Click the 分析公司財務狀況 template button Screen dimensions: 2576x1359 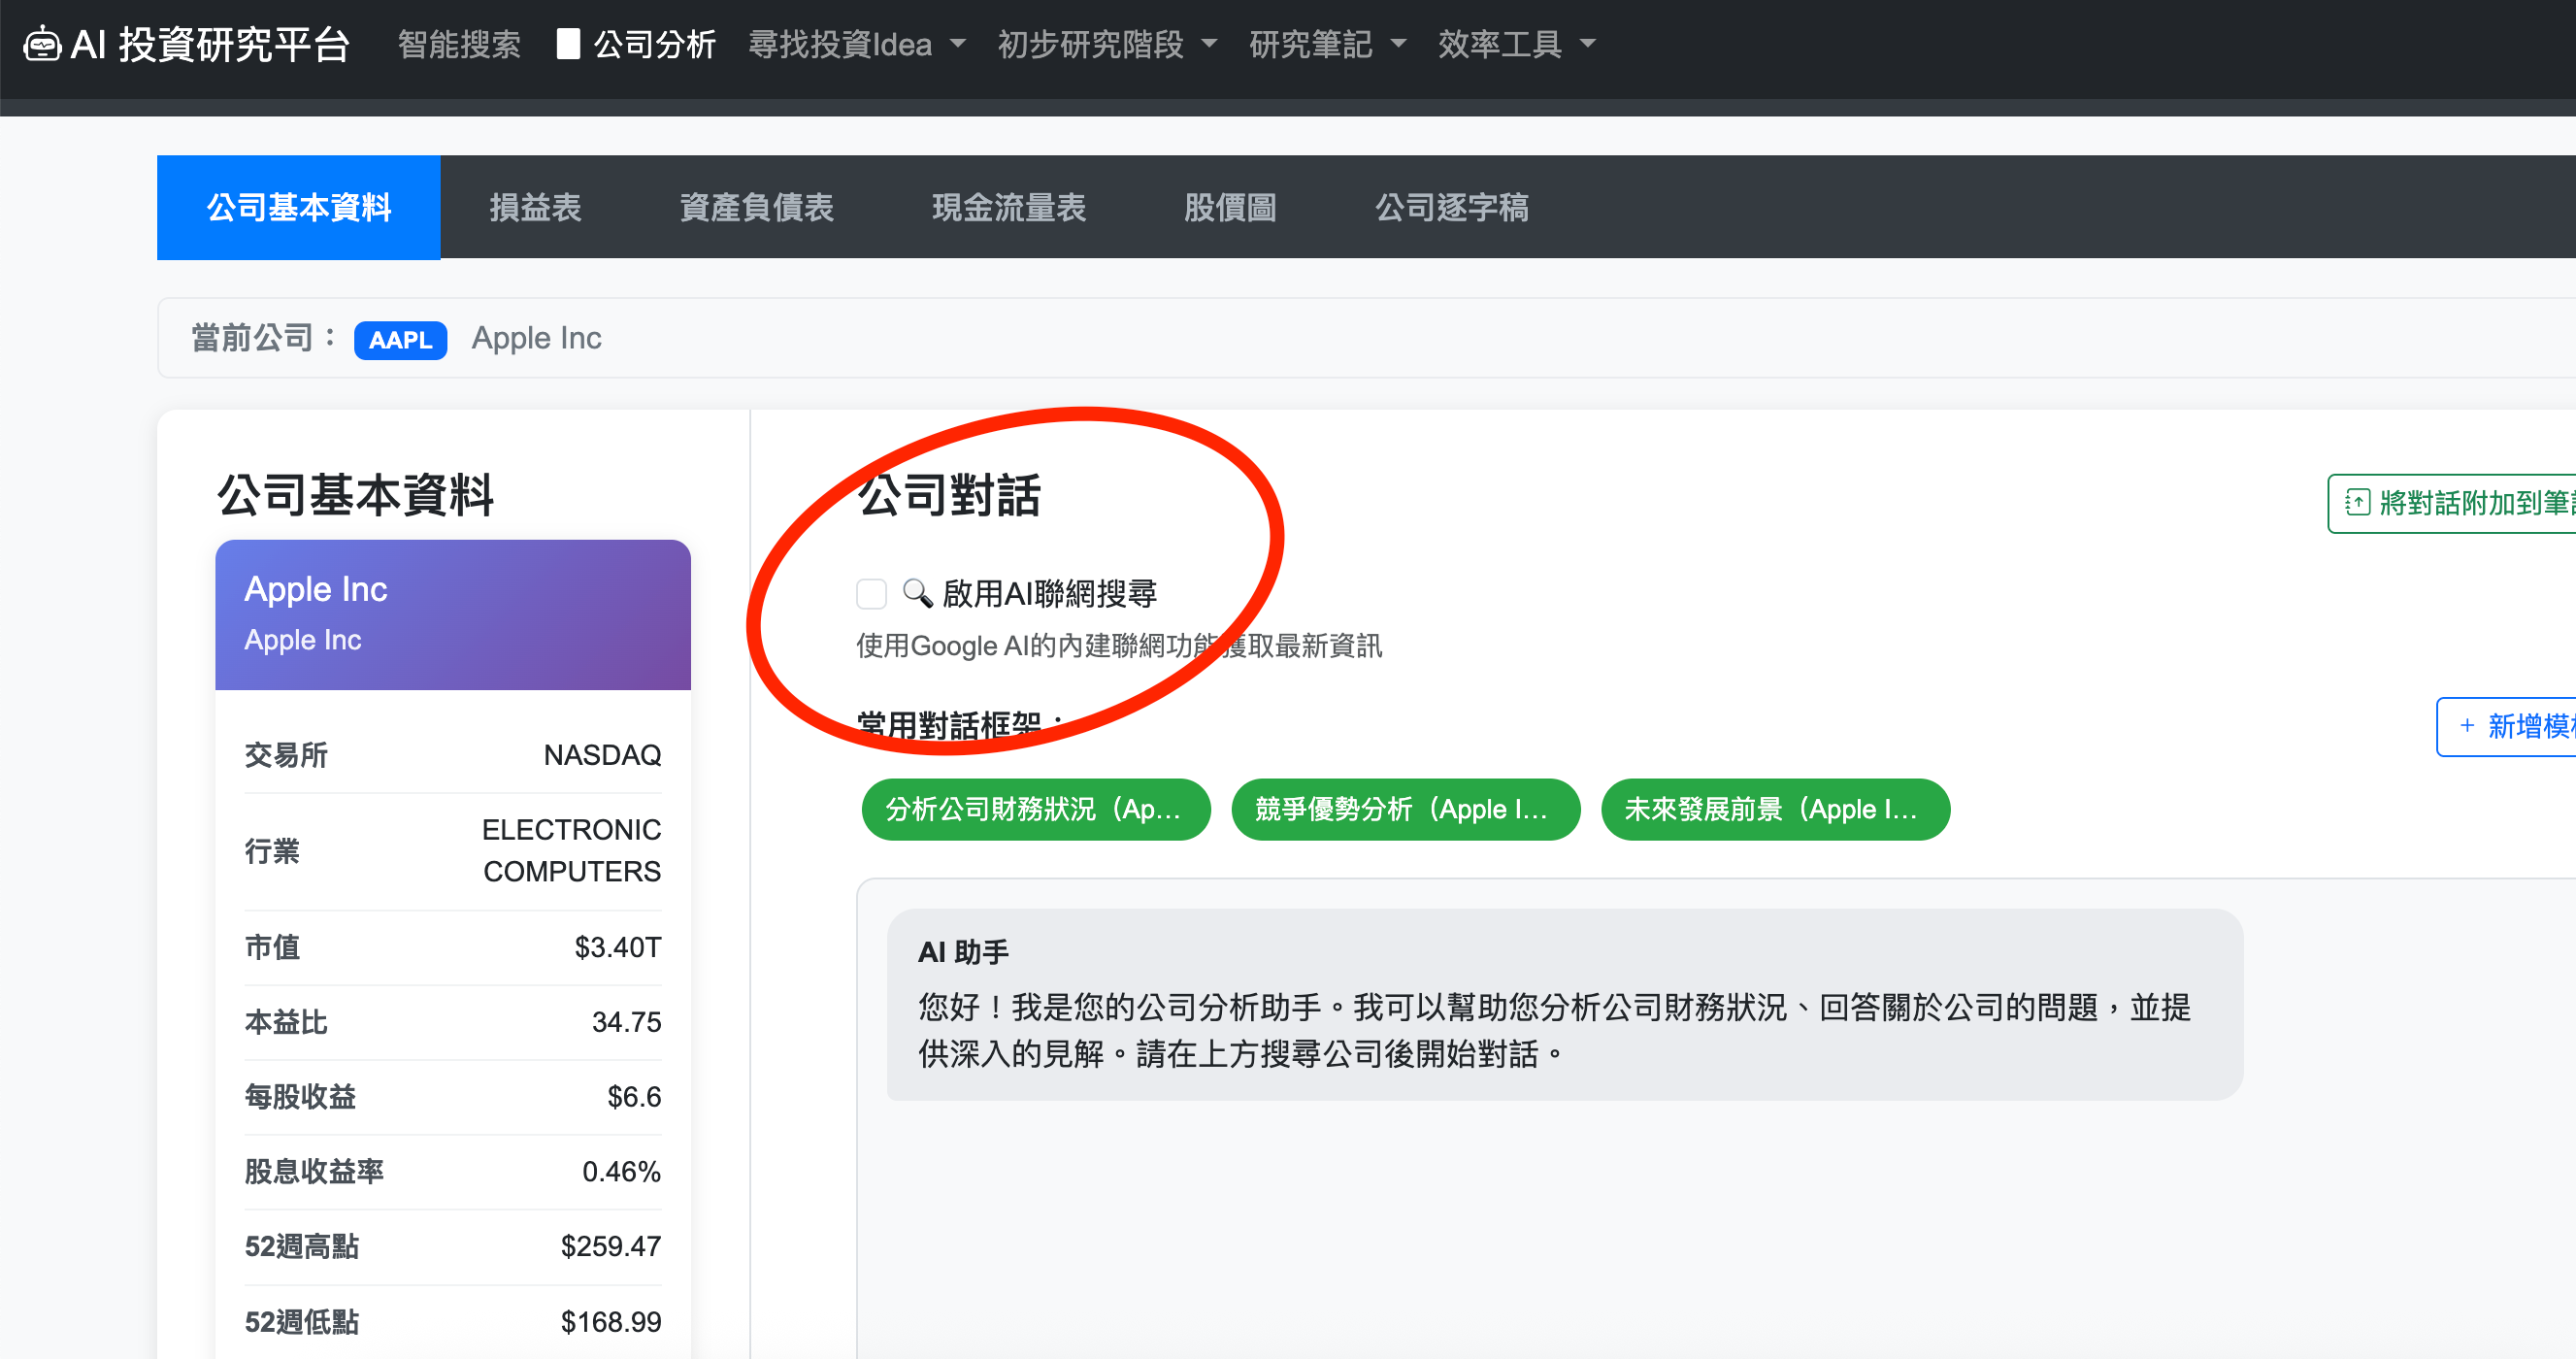point(1035,809)
